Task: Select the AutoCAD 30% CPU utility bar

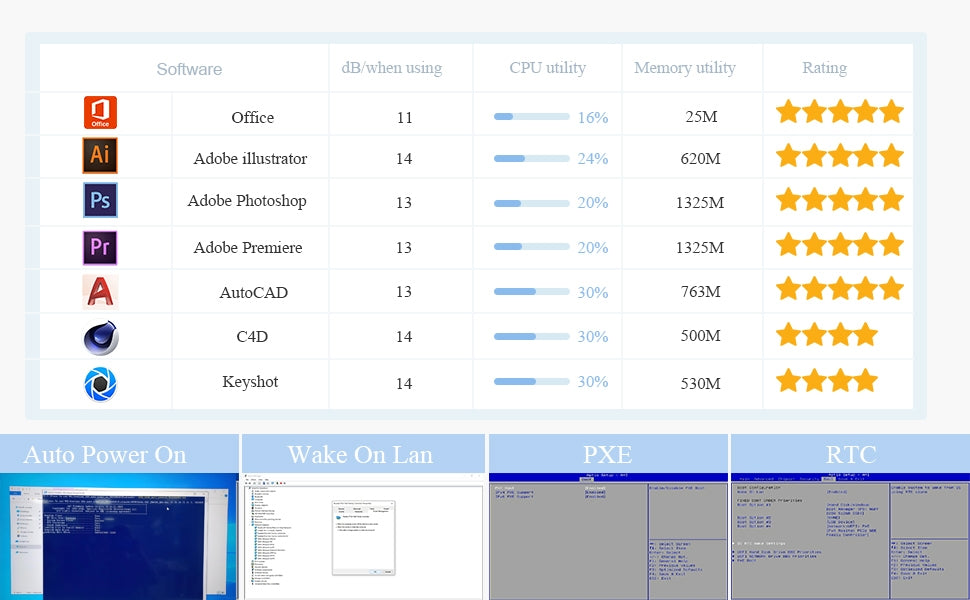Action: (x=531, y=292)
